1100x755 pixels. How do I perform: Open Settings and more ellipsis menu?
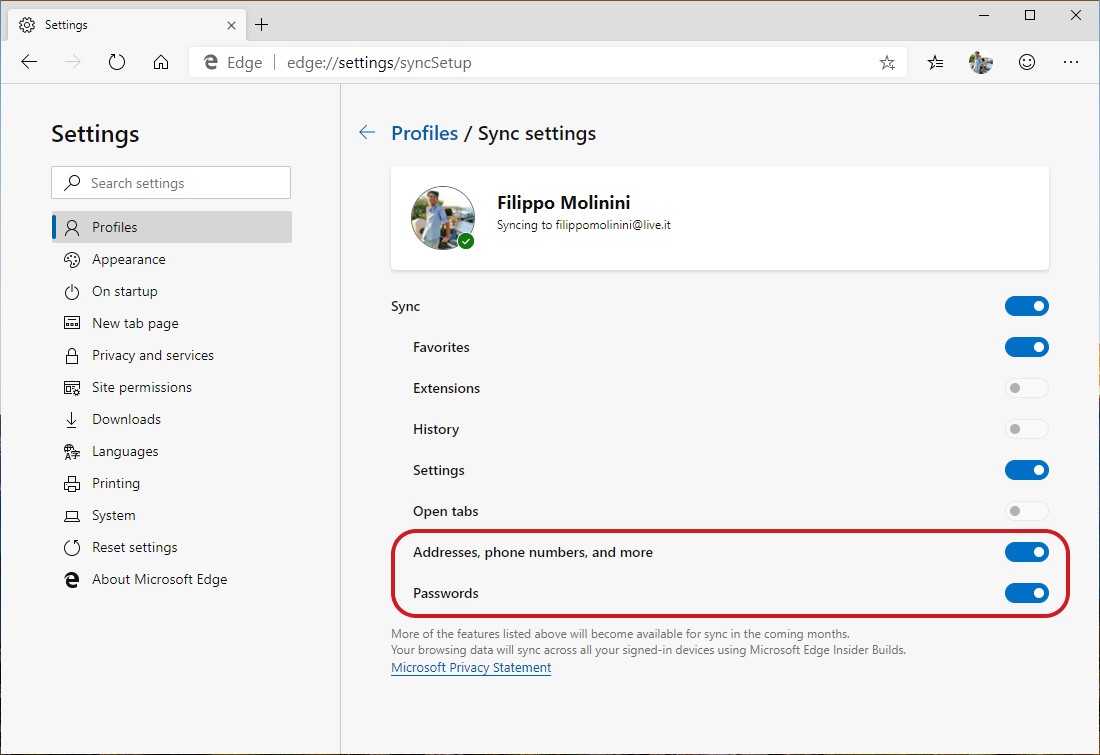click(x=1071, y=62)
